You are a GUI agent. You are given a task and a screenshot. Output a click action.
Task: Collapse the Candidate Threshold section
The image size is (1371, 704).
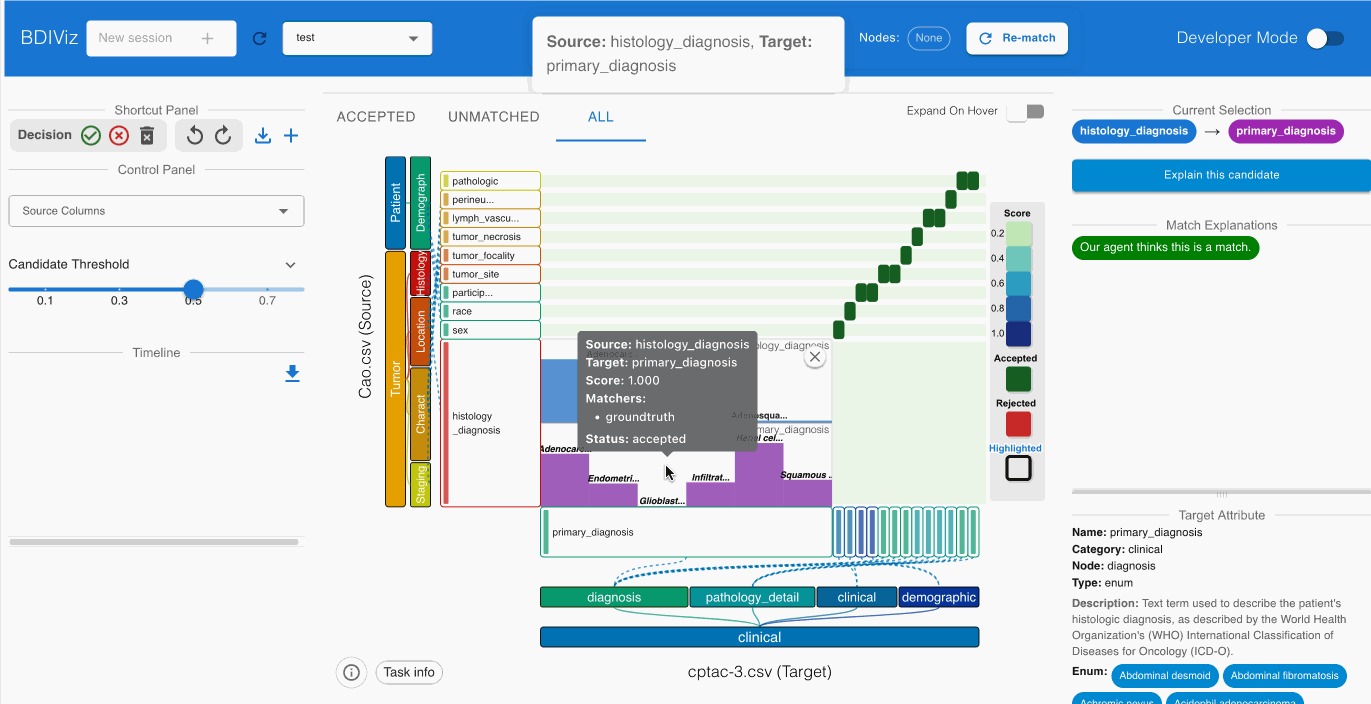pos(290,265)
